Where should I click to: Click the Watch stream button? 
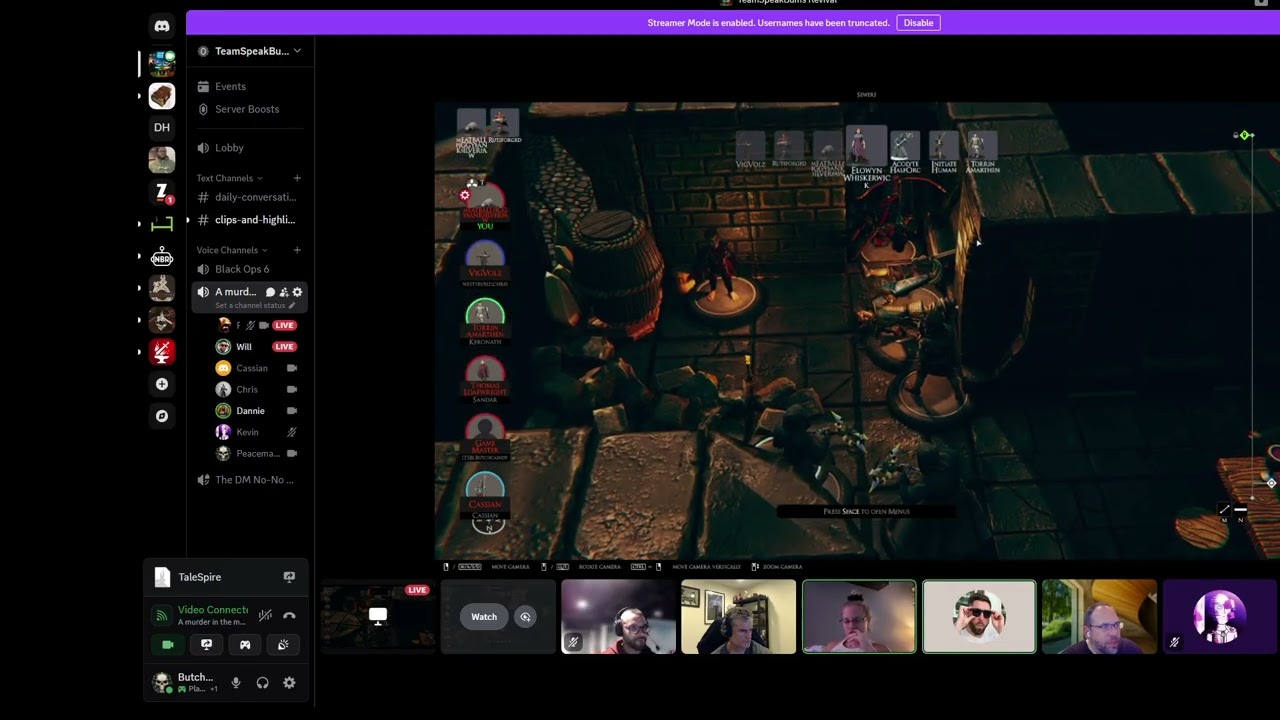click(484, 617)
